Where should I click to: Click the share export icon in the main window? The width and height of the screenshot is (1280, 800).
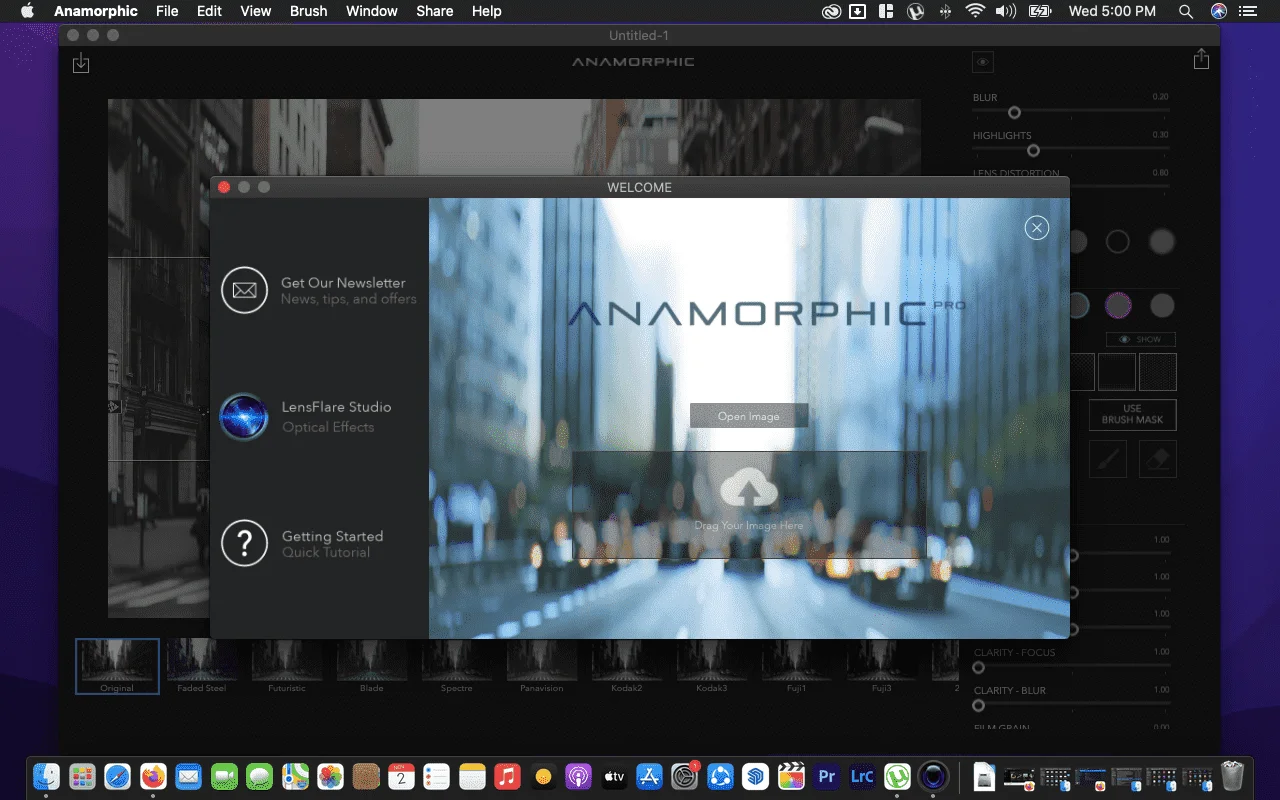click(x=1201, y=60)
